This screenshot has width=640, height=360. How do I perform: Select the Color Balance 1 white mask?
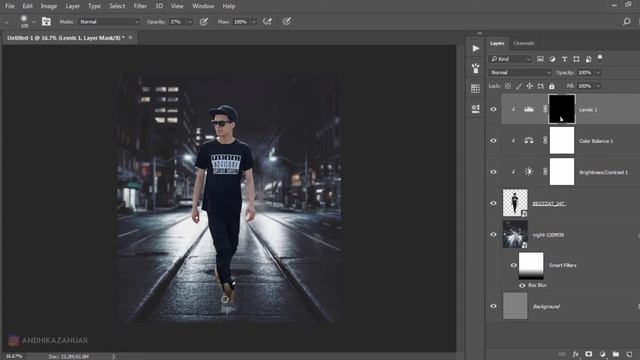tap(562, 140)
